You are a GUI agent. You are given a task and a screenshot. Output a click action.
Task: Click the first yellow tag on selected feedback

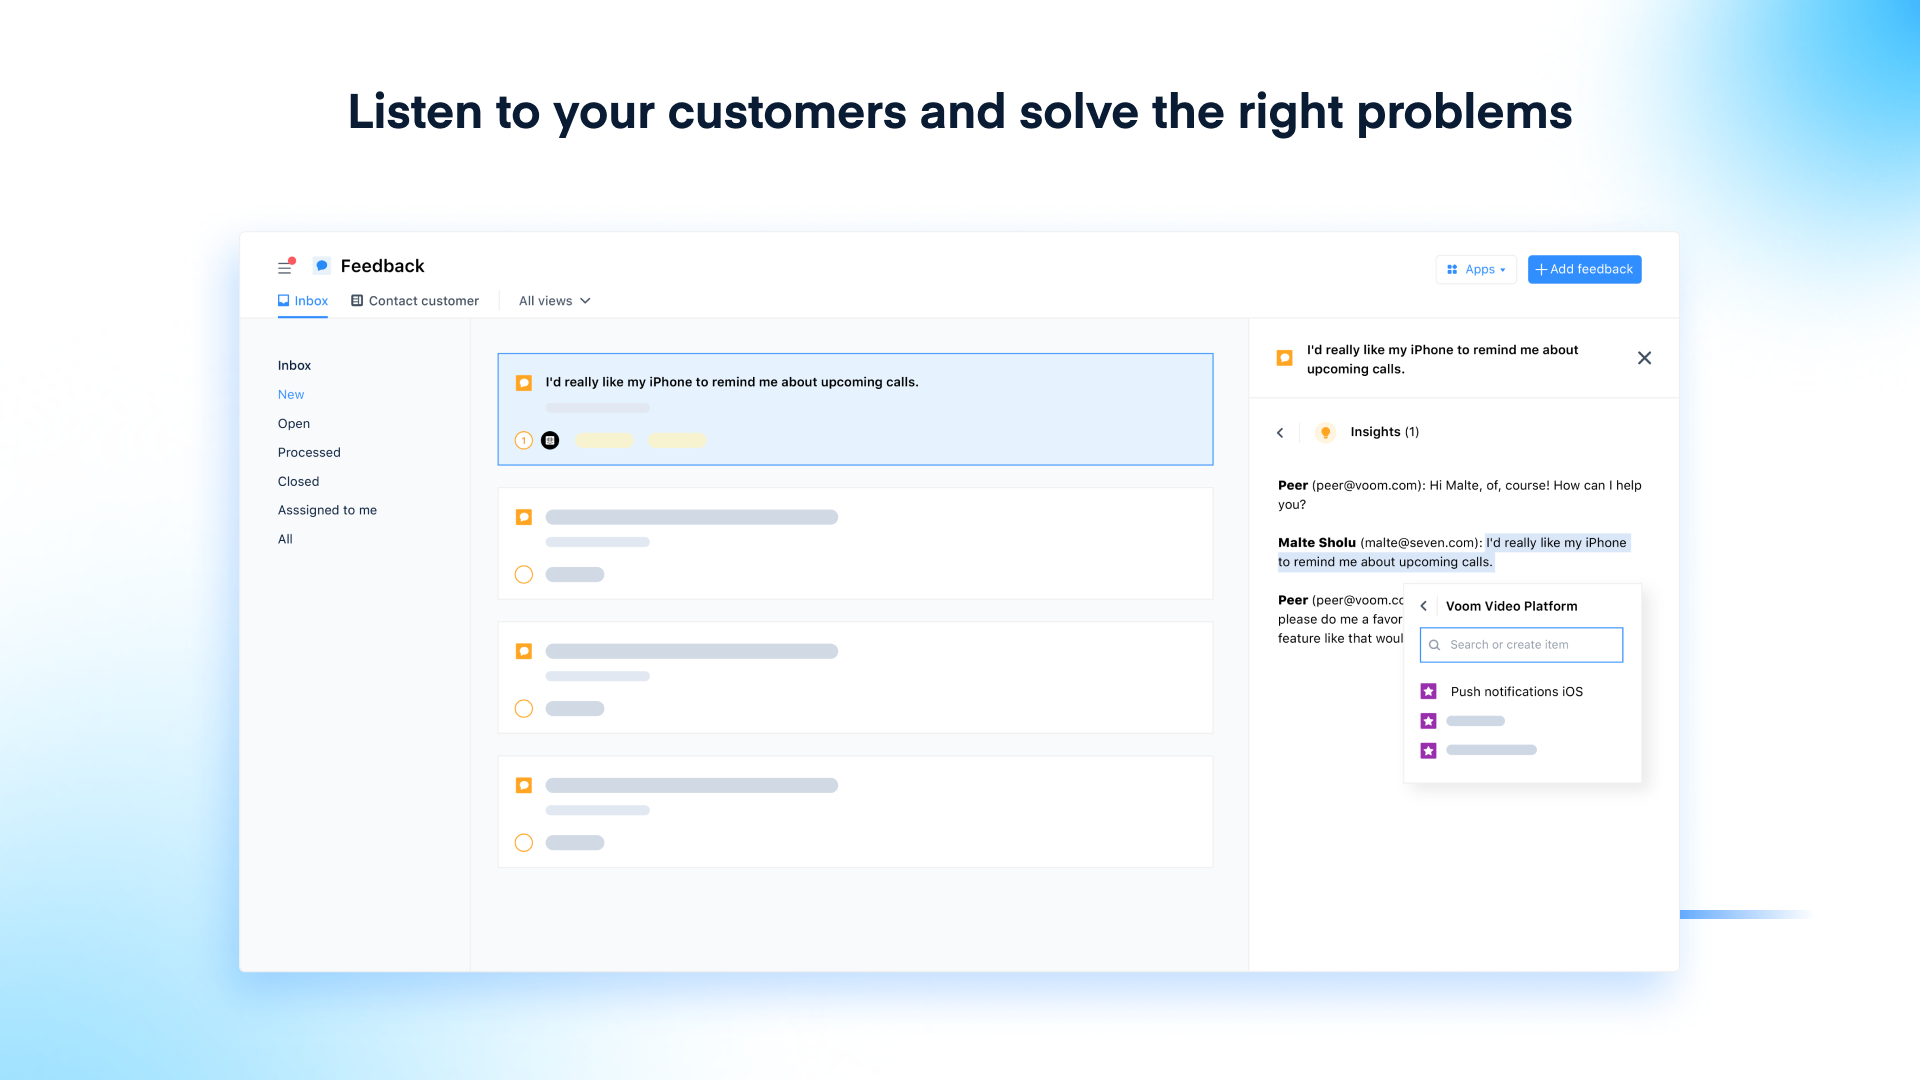coord(604,440)
